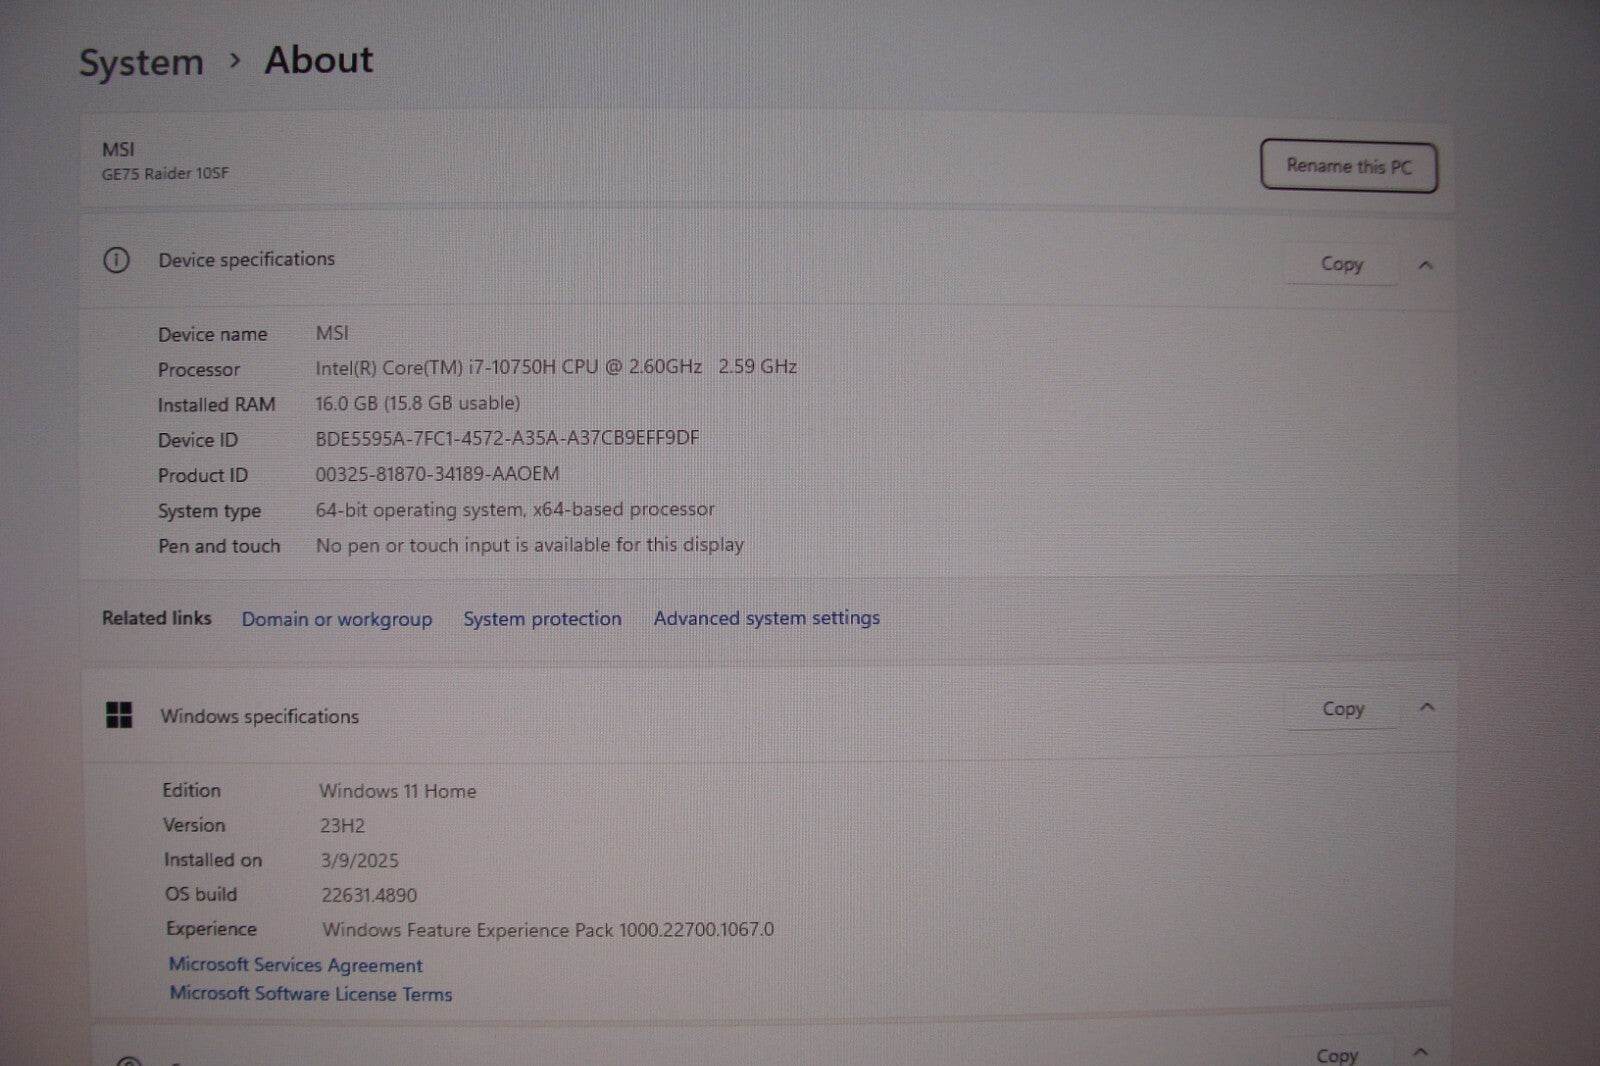Image resolution: width=1600 pixels, height=1066 pixels.
Task: Select About in the breadcrumb trail
Action: pos(317,60)
